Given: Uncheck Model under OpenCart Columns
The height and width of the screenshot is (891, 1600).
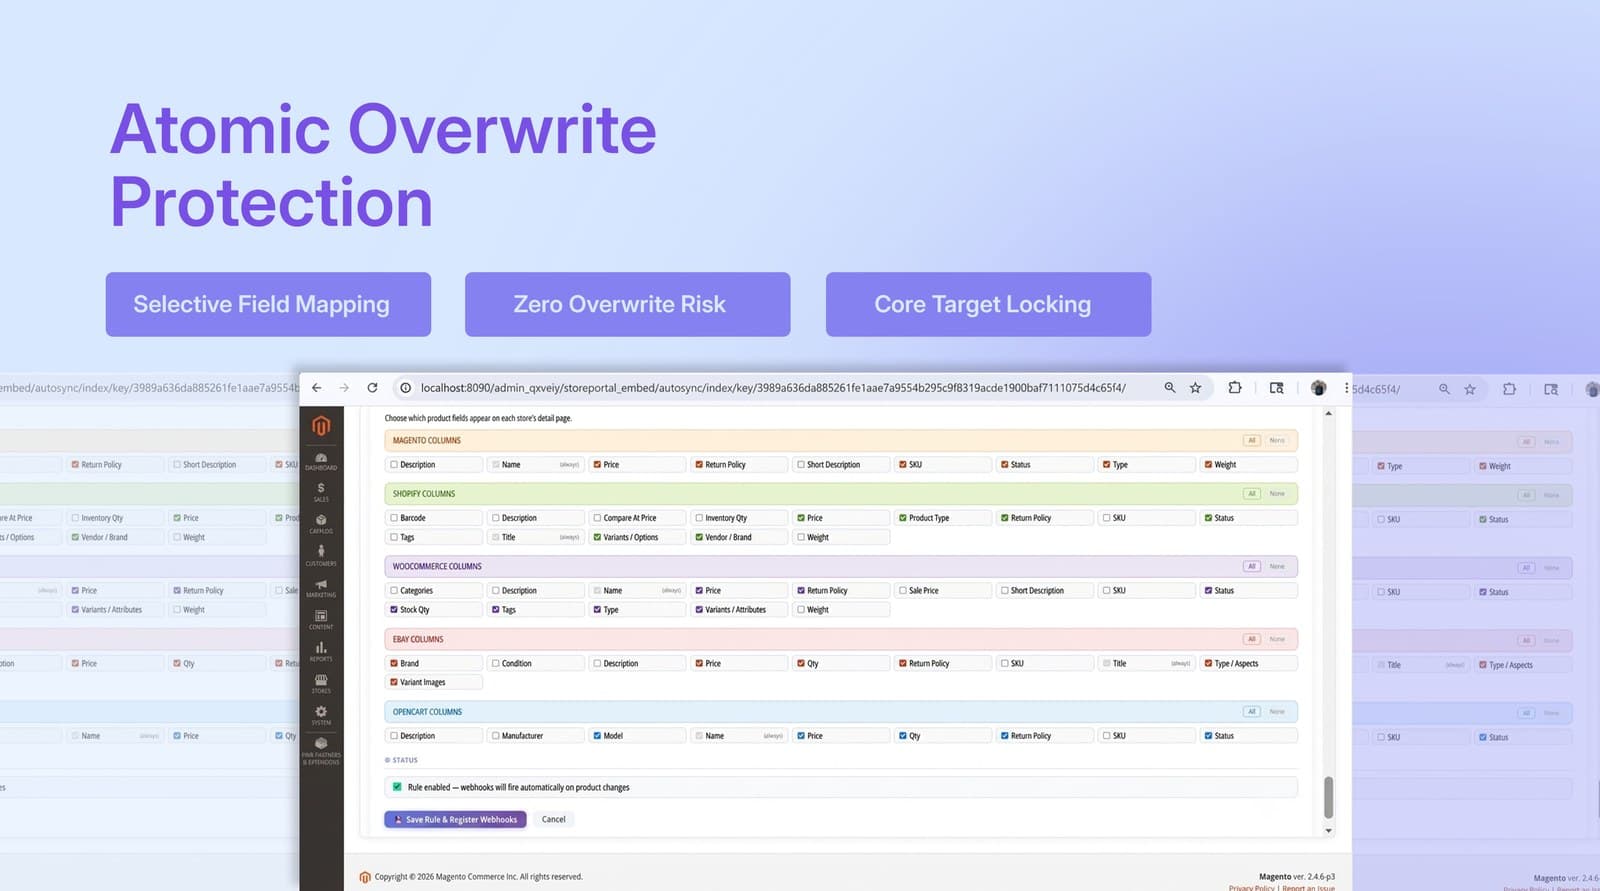Looking at the screenshot, I should point(597,736).
